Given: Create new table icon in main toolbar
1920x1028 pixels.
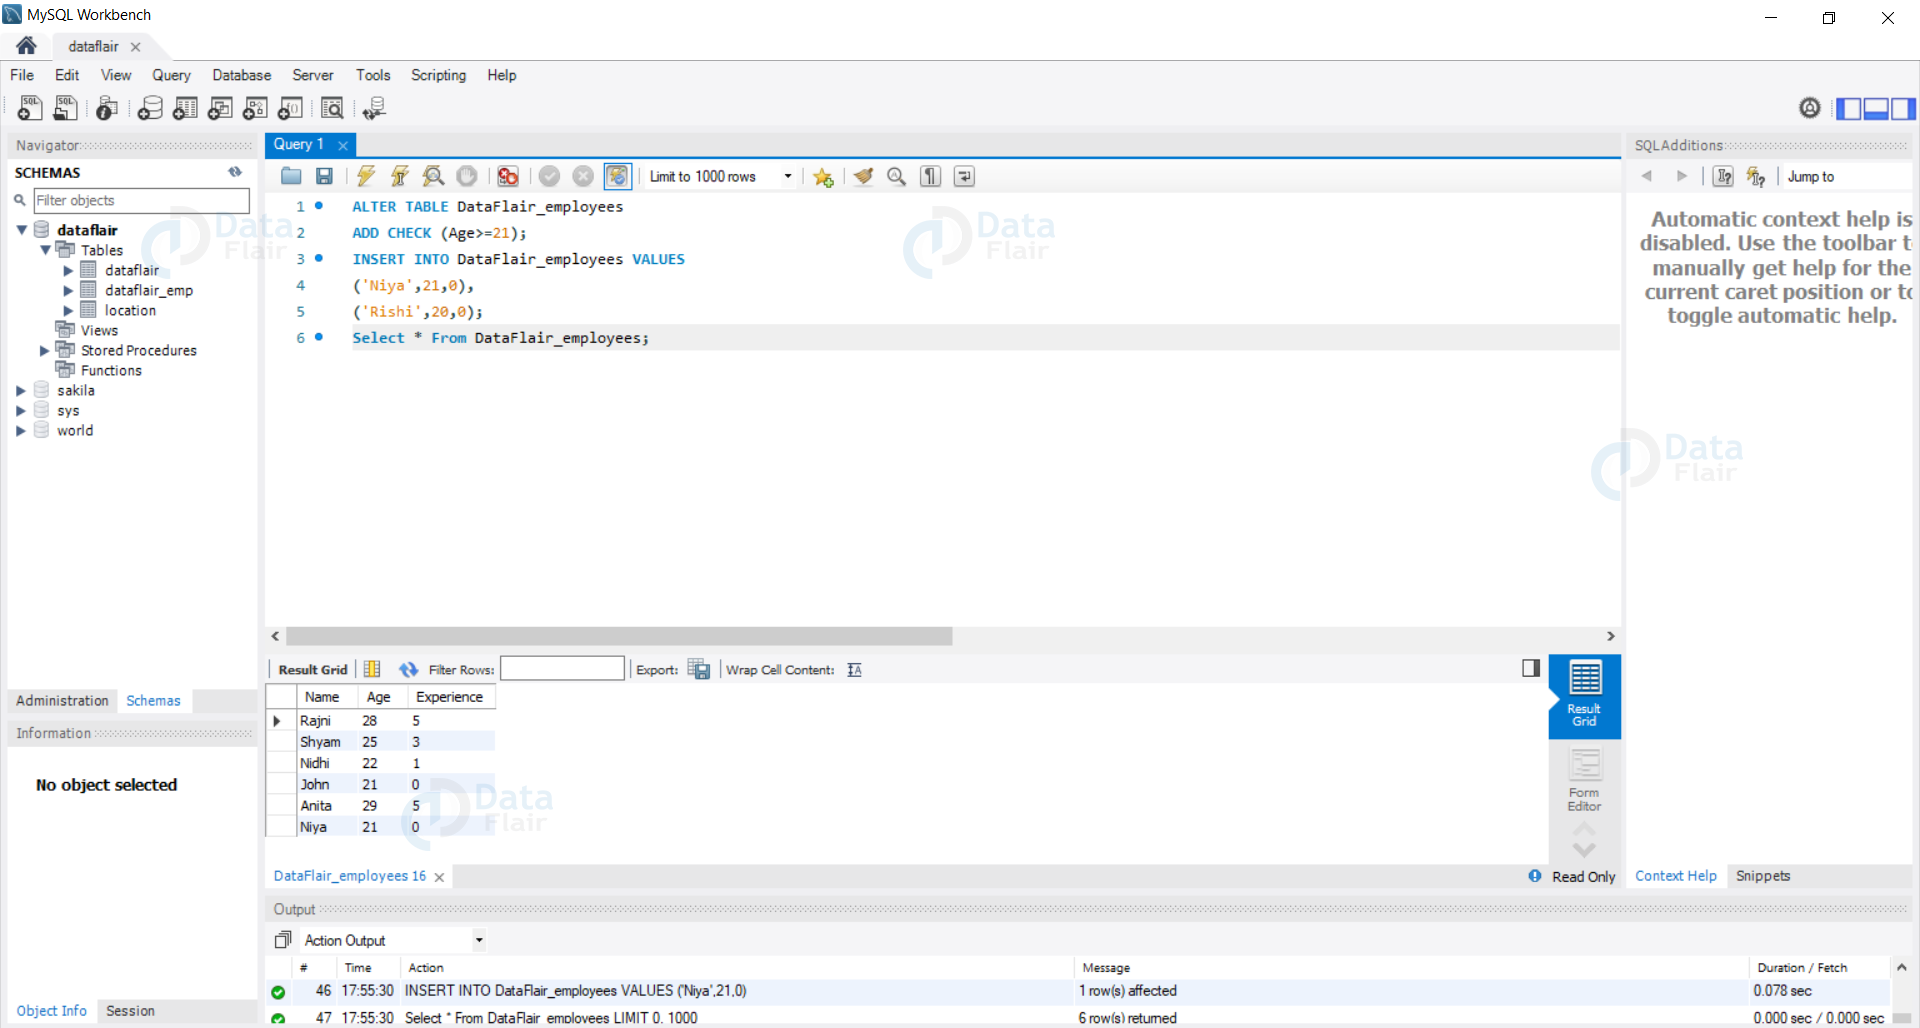Looking at the screenshot, I should coord(185,108).
